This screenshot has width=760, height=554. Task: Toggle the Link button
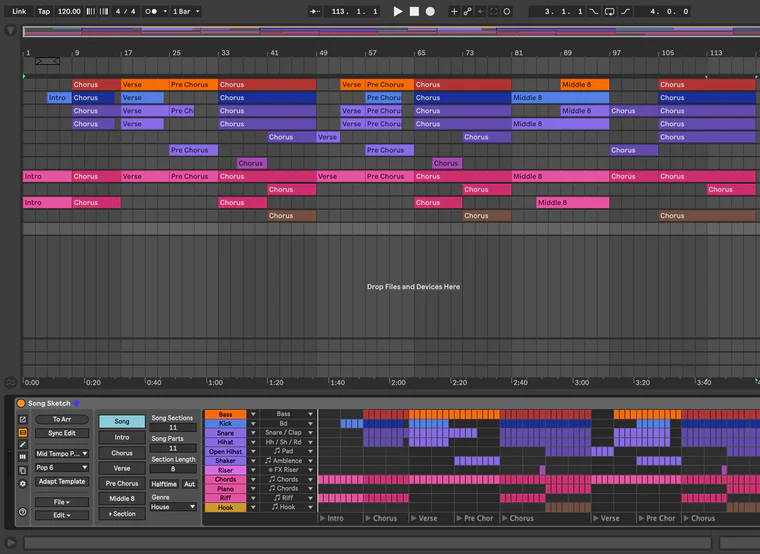pyautogui.click(x=18, y=11)
